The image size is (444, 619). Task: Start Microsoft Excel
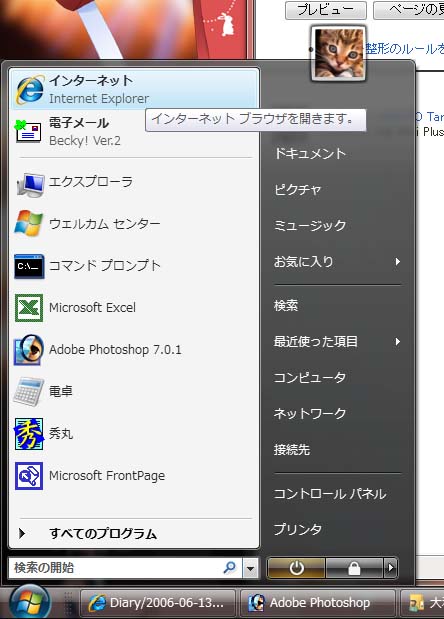[x=134, y=308]
